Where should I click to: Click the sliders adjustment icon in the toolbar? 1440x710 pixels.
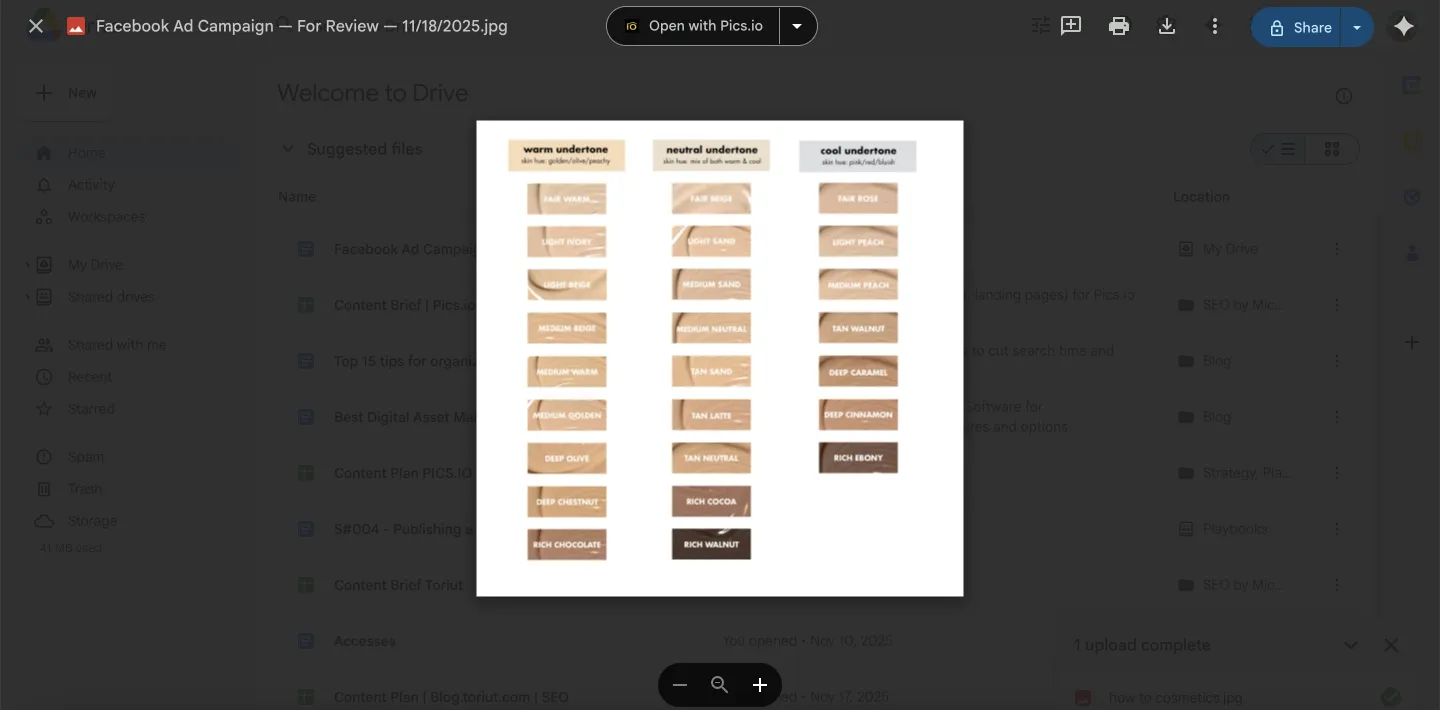point(1041,26)
